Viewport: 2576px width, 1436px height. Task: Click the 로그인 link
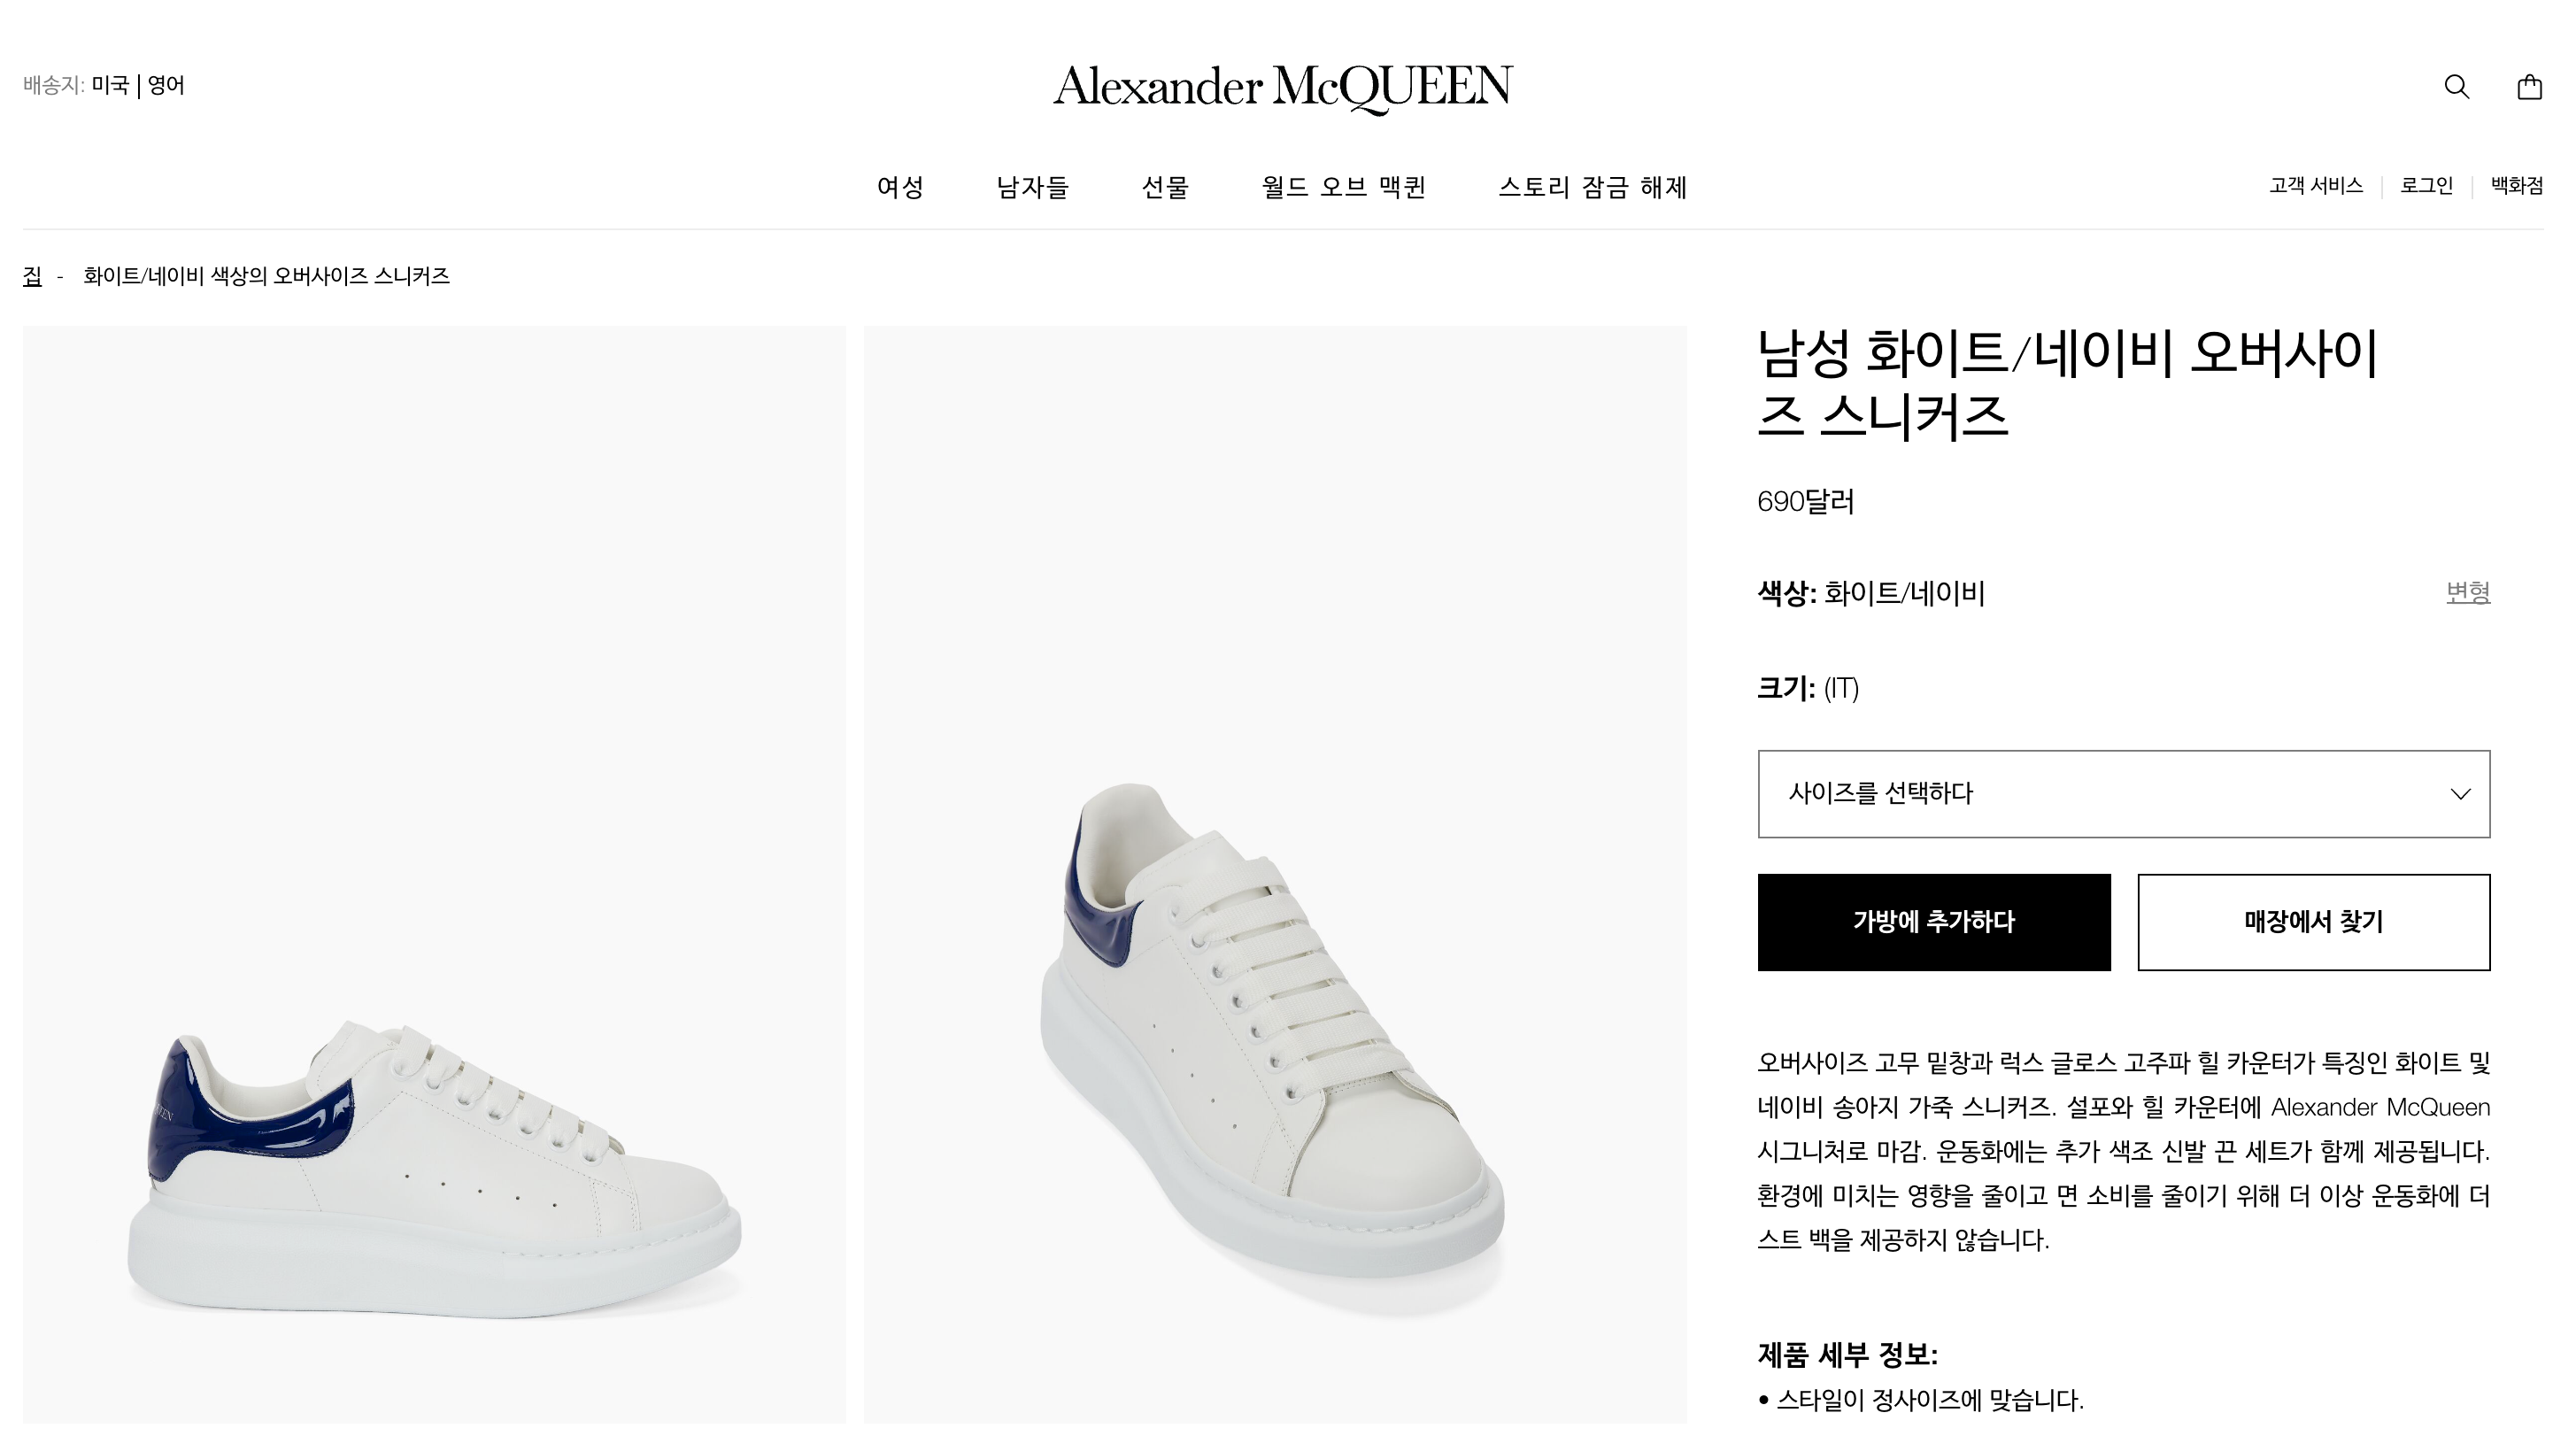tap(2426, 186)
